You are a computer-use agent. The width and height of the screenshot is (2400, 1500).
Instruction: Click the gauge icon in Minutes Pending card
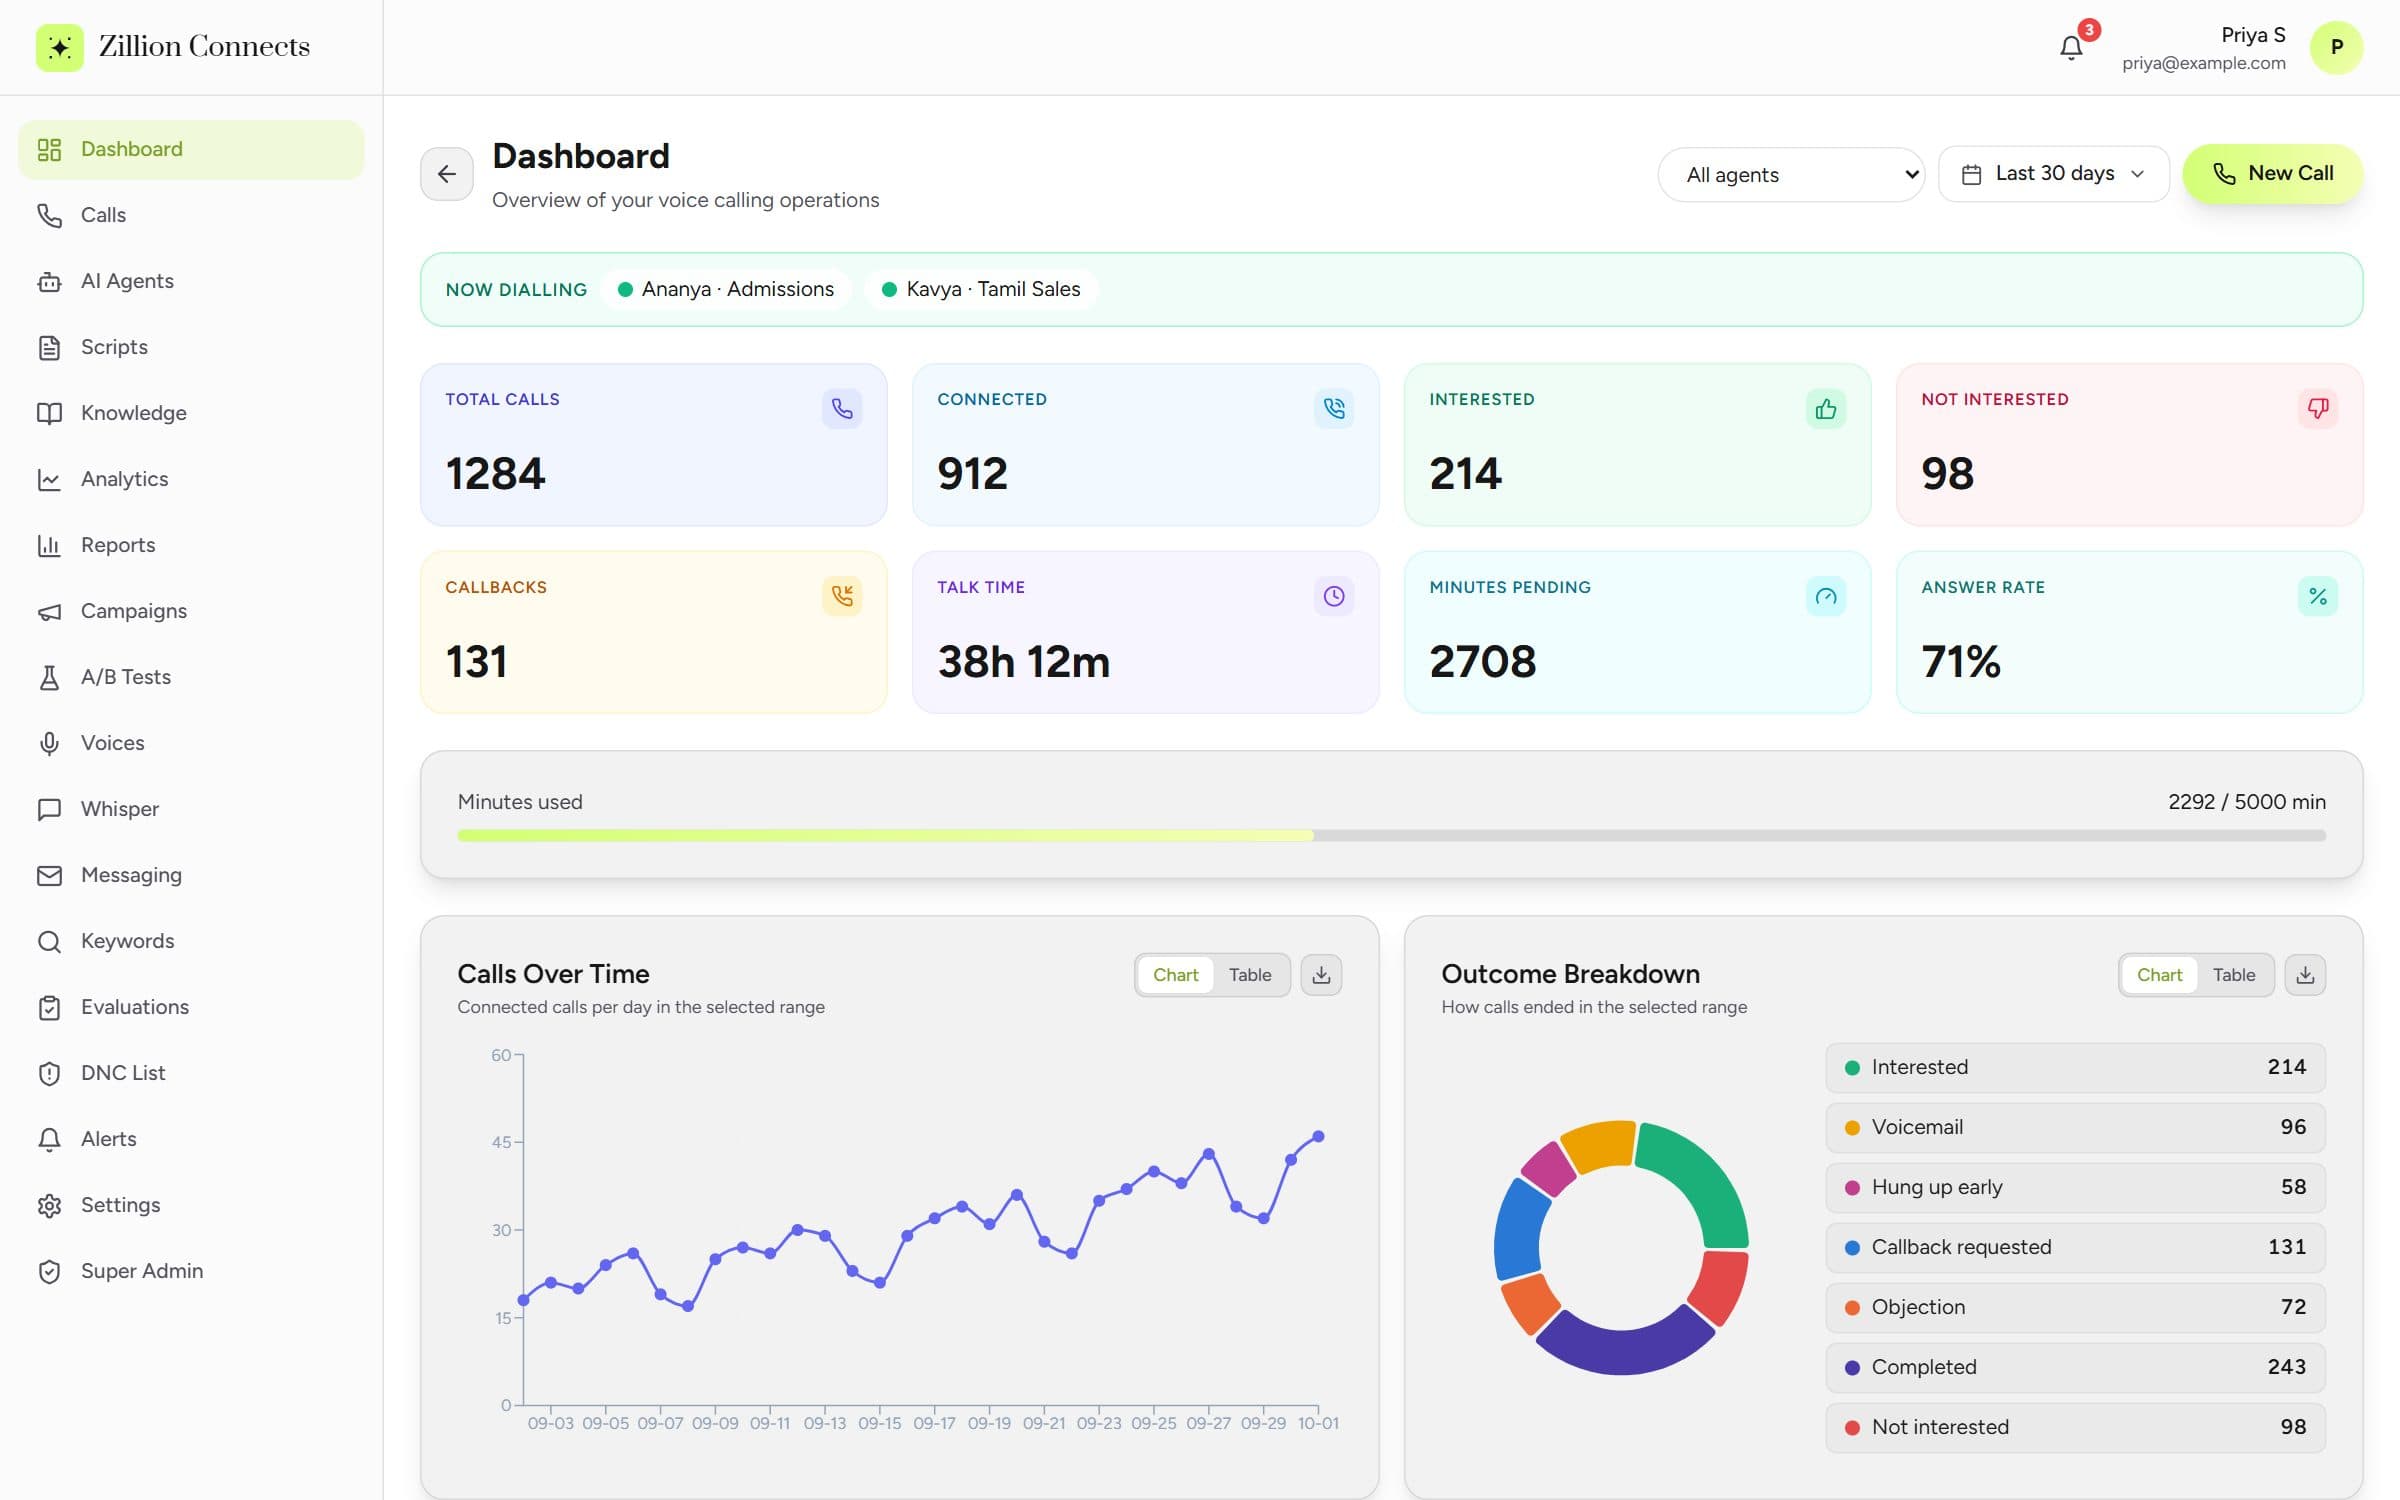1826,596
